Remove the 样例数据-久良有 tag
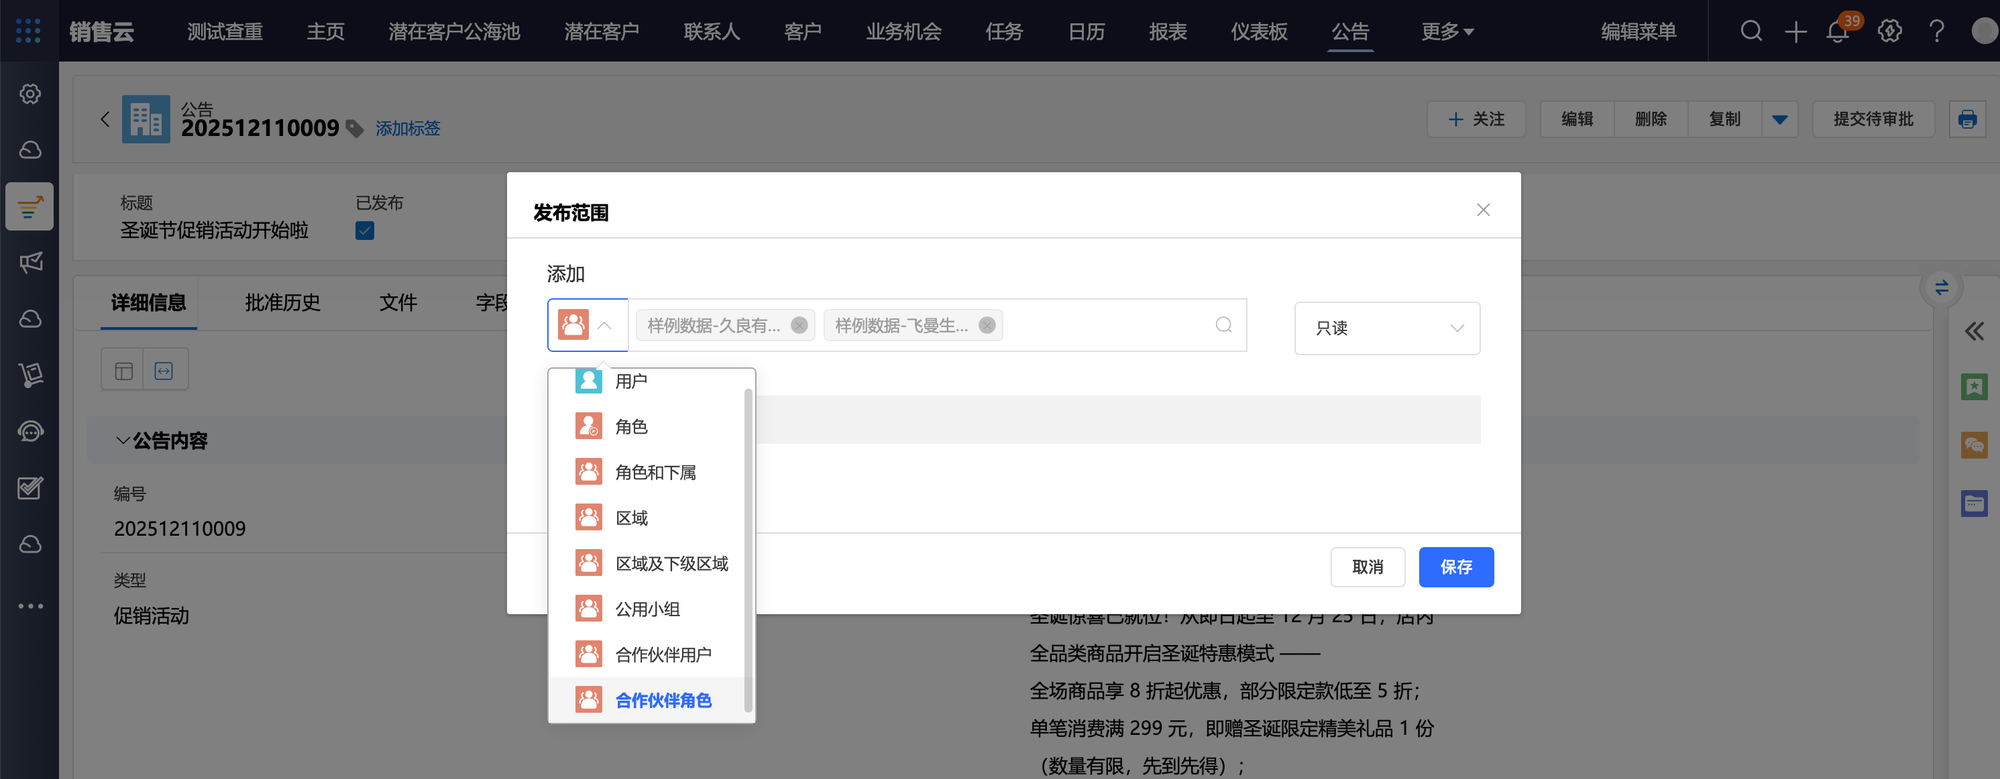This screenshot has height=779, width=2000. pyautogui.click(x=799, y=325)
